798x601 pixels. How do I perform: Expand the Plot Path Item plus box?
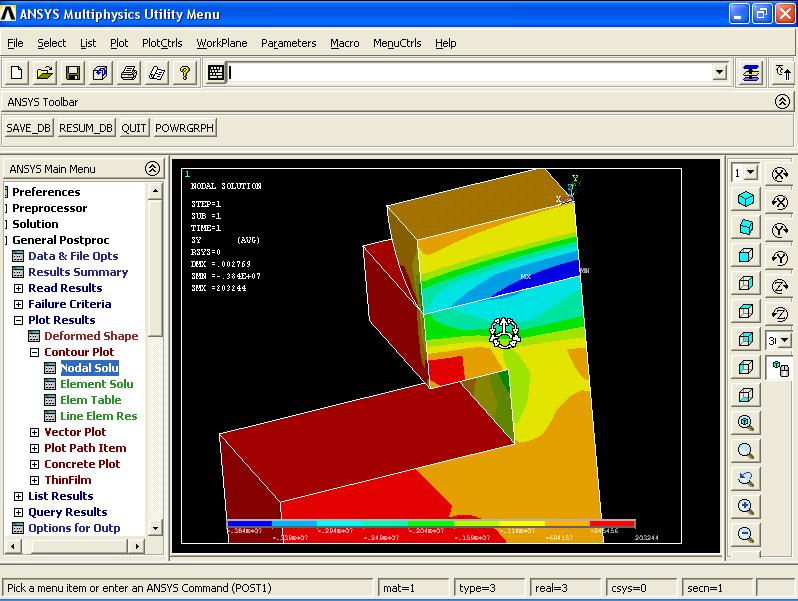point(34,448)
